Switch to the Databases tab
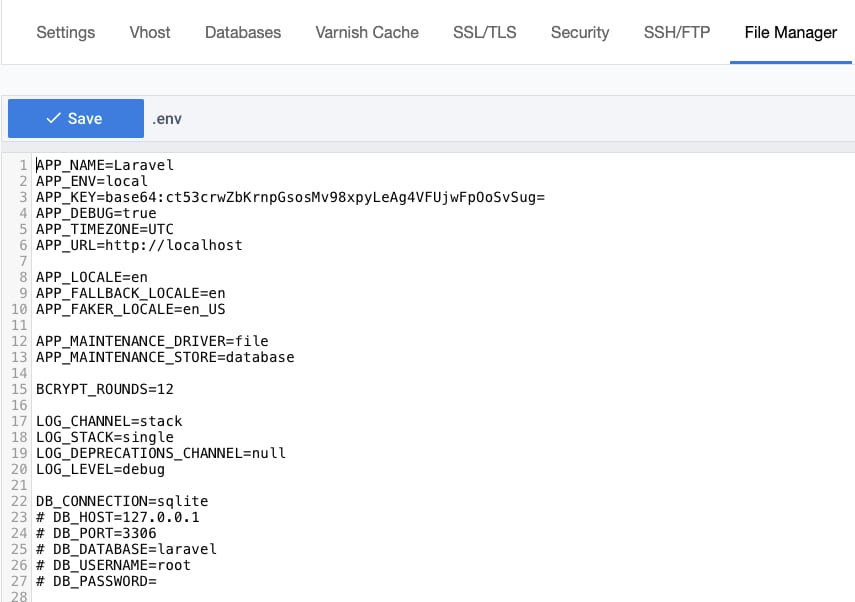This screenshot has width=855, height=602. point(242,32)
